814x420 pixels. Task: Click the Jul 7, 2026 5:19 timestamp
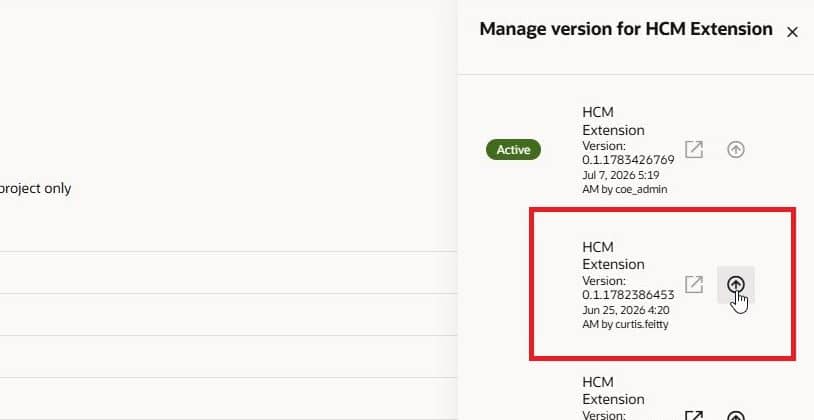point(621,175)
